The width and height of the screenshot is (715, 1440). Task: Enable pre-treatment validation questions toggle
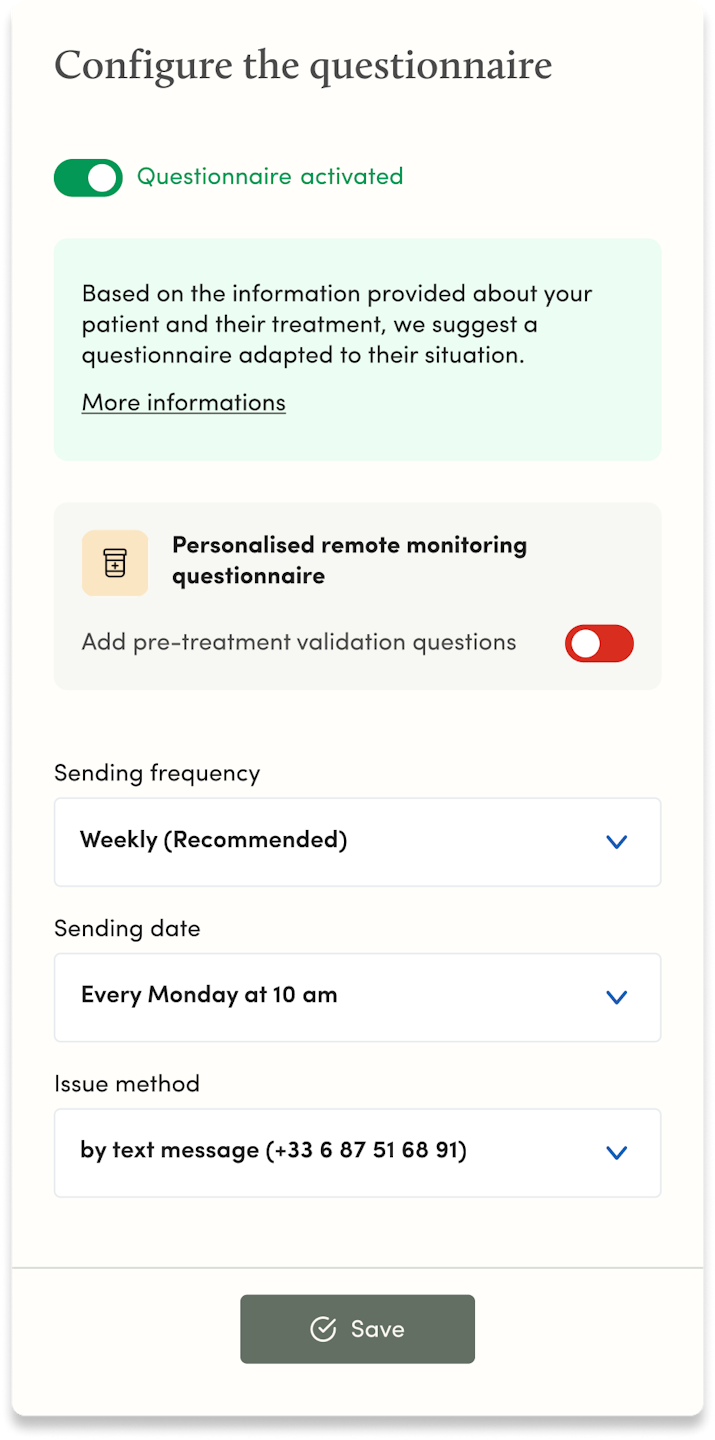pos(599,643)
